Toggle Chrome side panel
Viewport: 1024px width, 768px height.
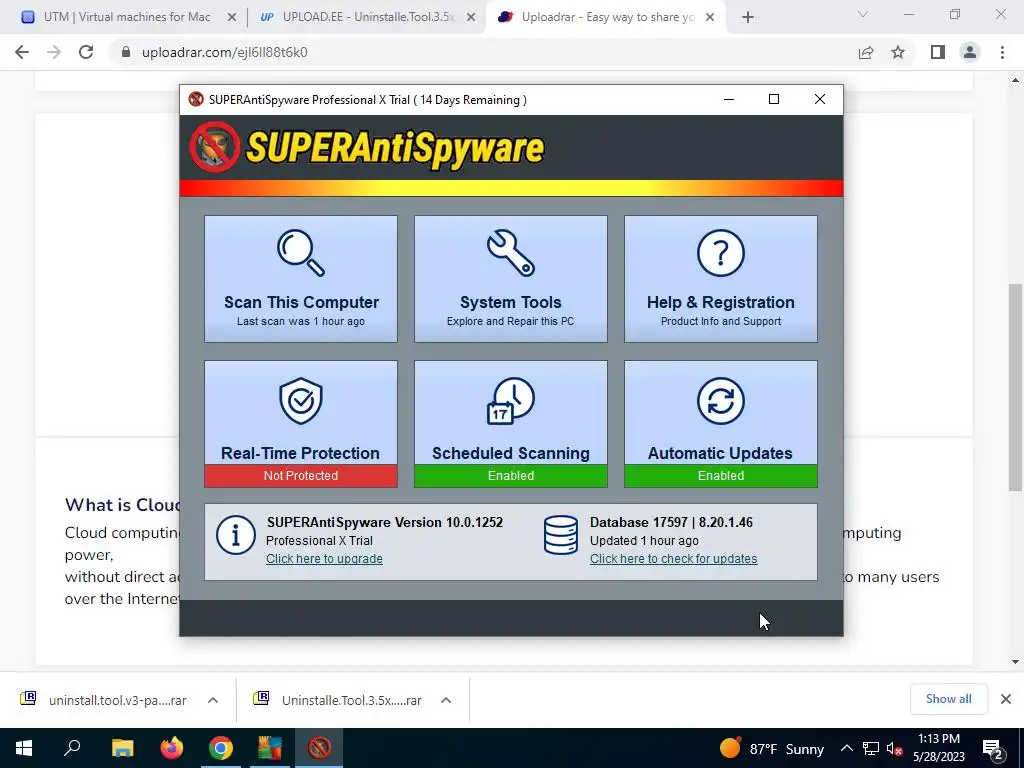(x=938, y=52)
